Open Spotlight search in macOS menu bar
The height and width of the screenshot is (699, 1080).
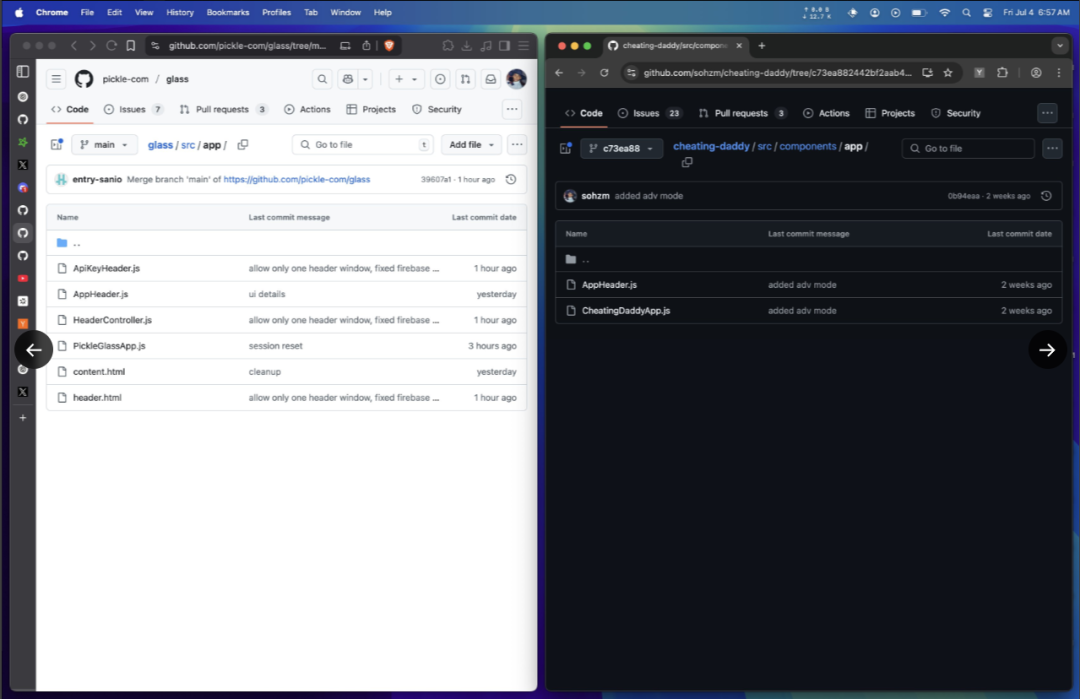(x=966, y=12)
